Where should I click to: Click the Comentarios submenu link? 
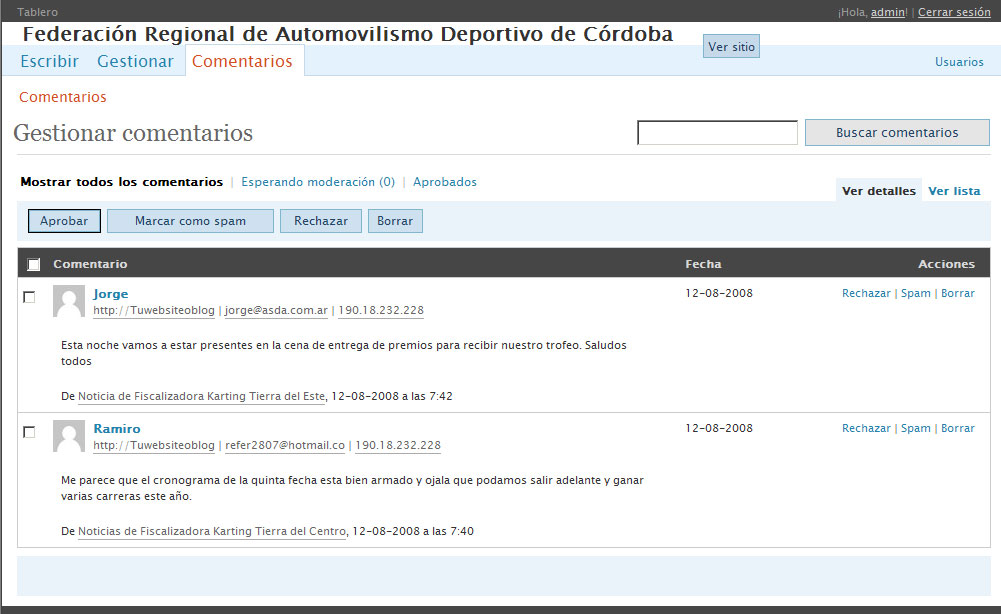tap(63, 97)
